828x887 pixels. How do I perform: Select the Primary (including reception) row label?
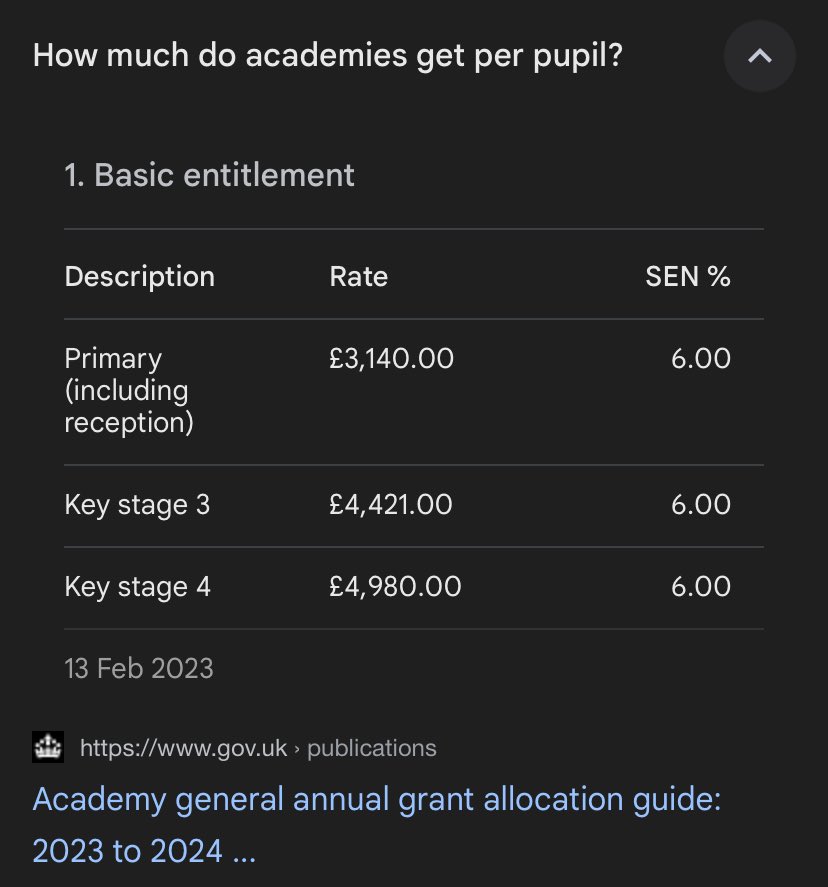[129, 390]
